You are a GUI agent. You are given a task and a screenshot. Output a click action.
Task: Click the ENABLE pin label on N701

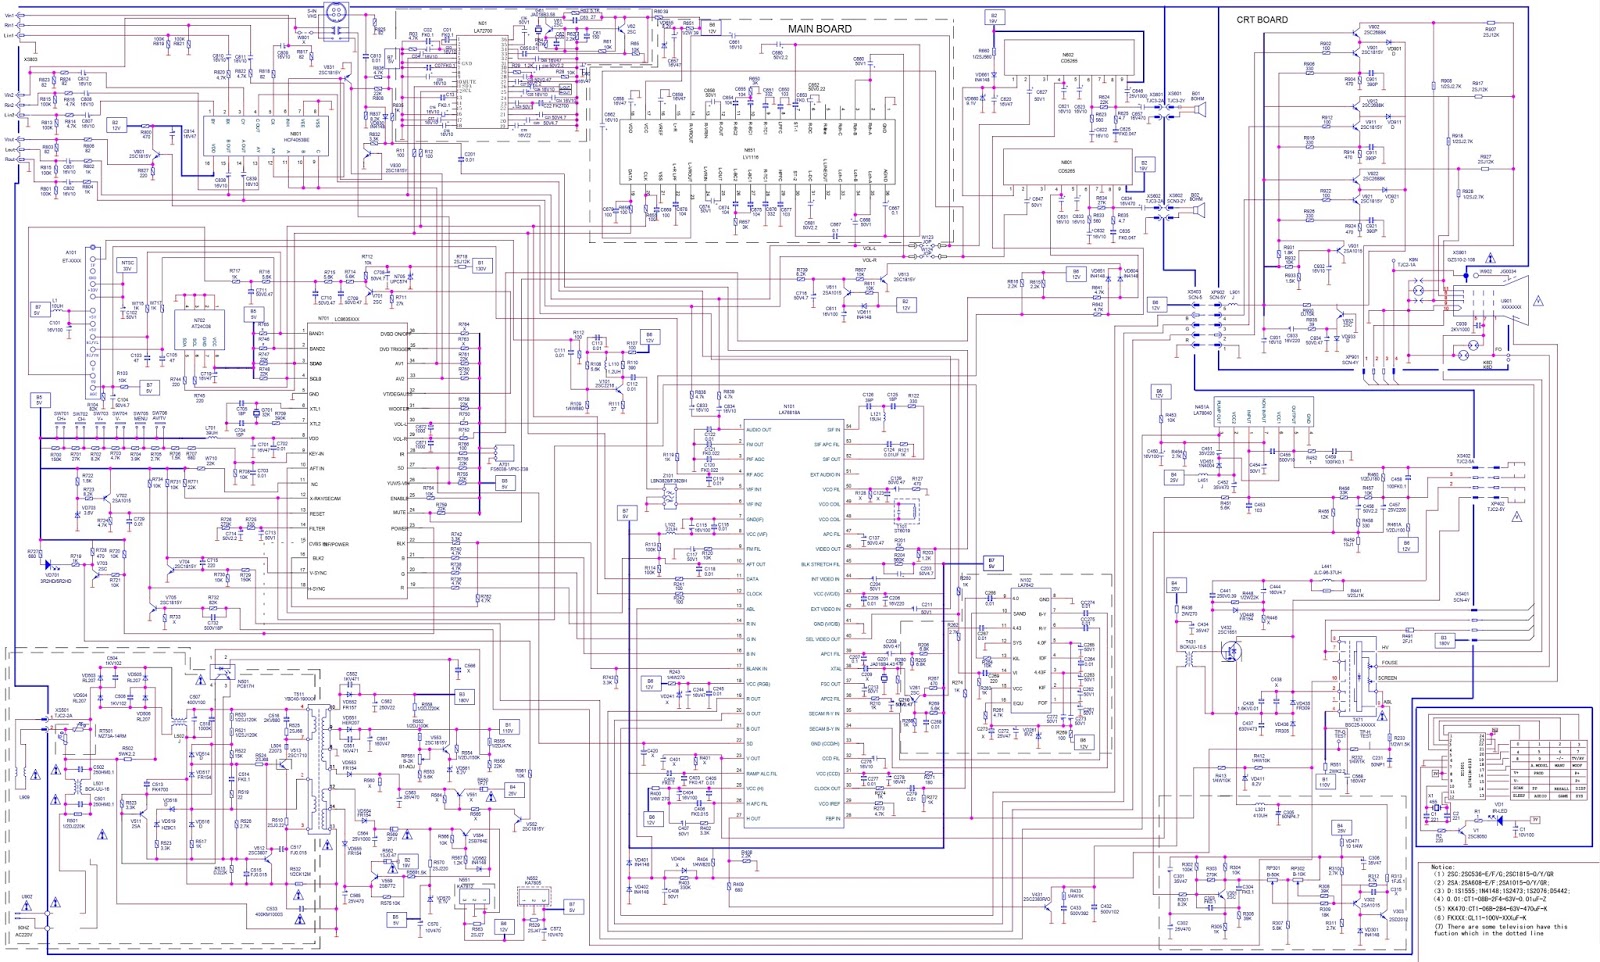[398, 498]
